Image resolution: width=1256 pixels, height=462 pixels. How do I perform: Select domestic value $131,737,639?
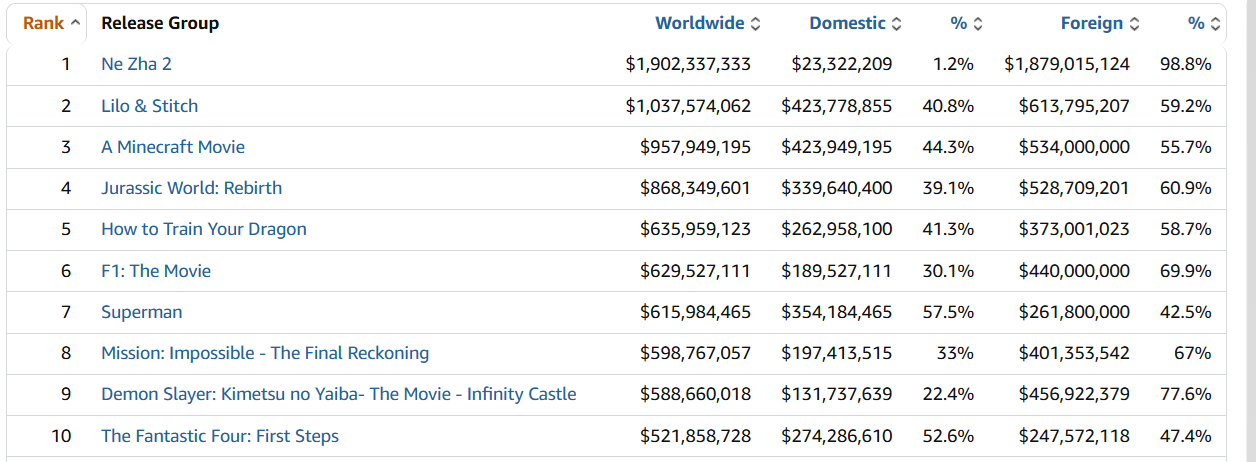tap(837, 394)
